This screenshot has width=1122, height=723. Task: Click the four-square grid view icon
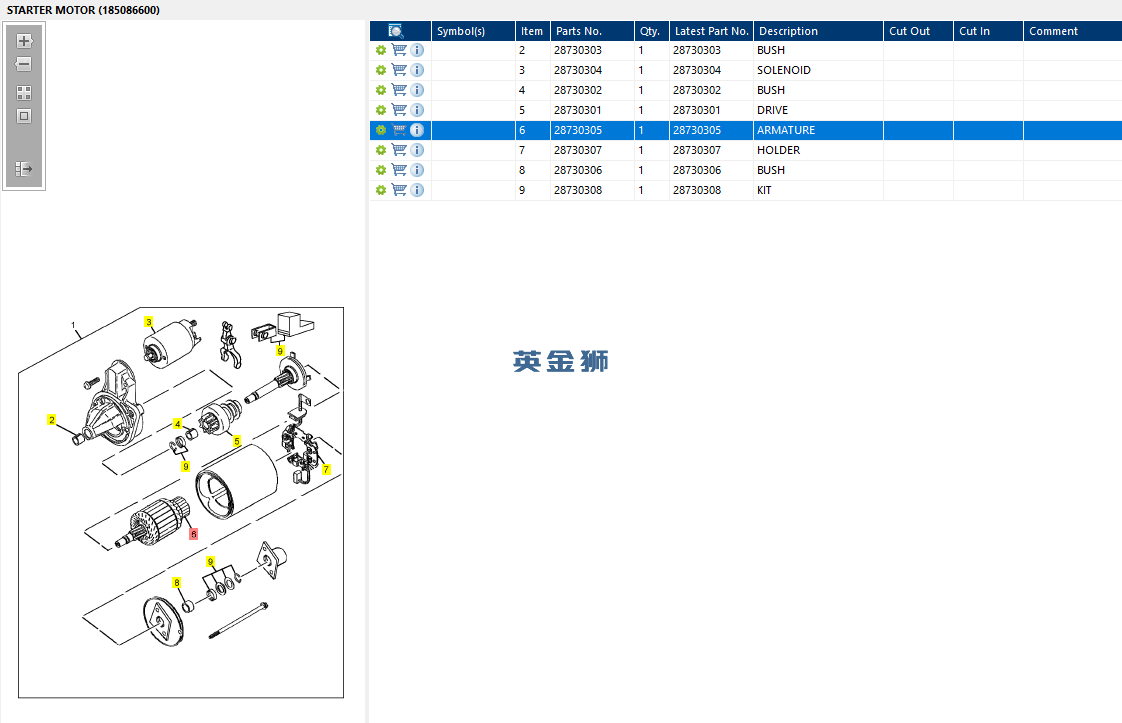[x=24, y=93]
